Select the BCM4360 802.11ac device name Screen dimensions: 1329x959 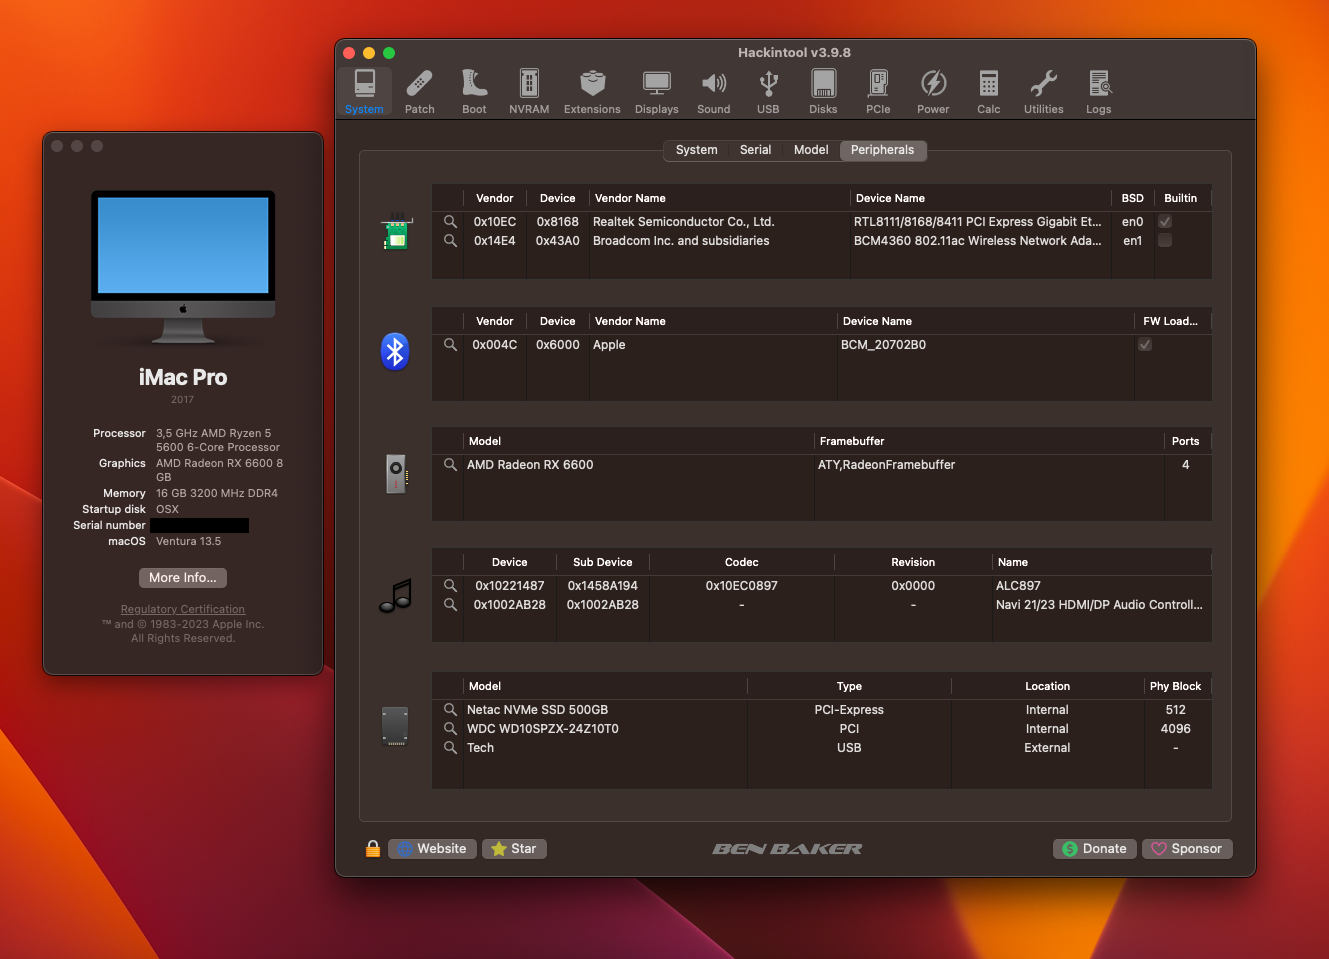click(x=977, y=241)
